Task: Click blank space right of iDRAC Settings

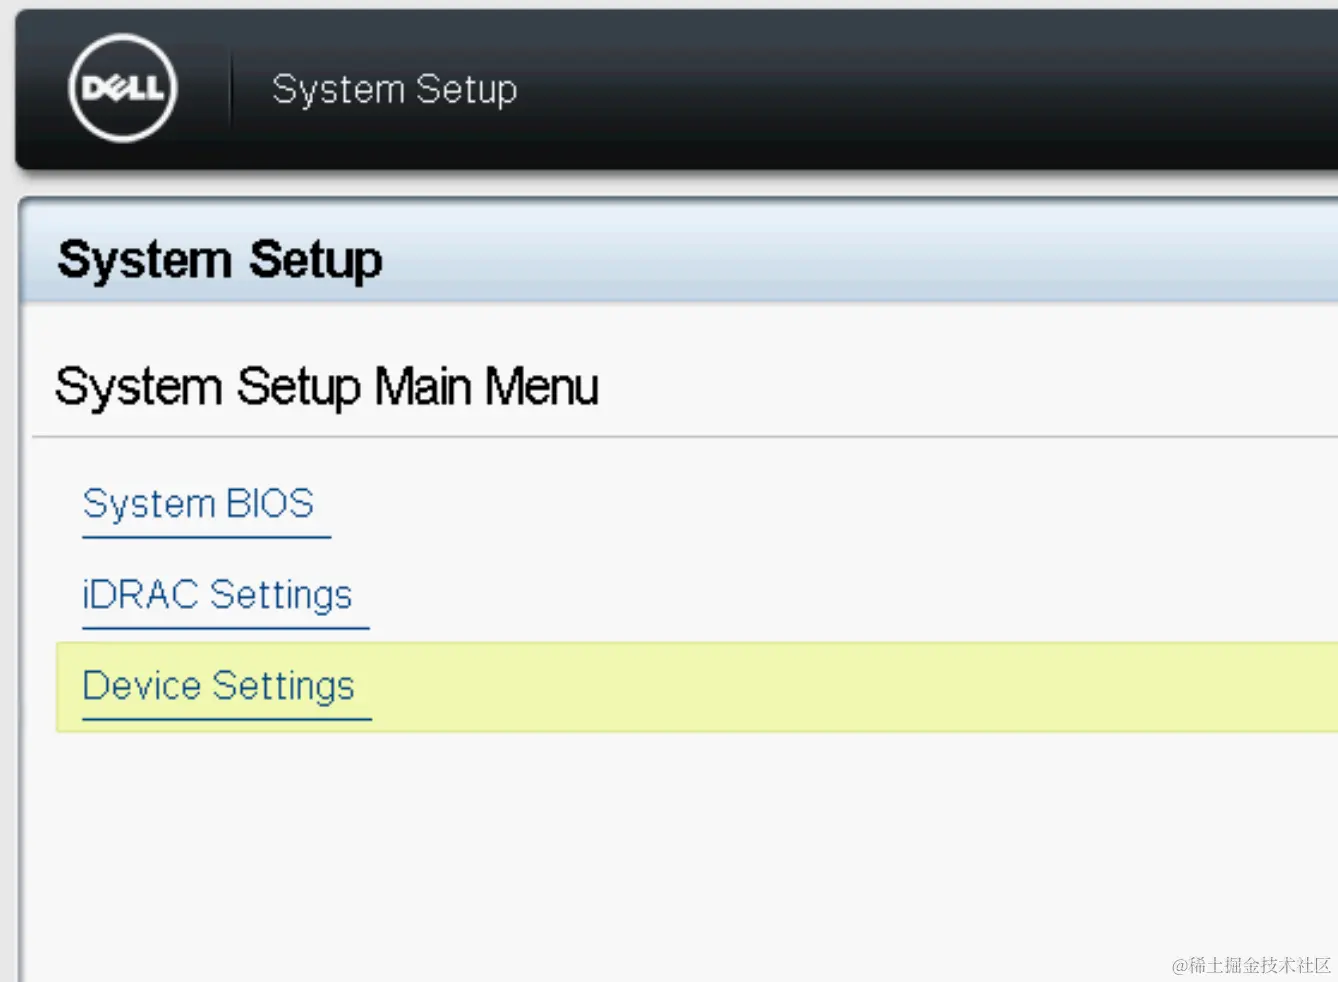Action: (800, 595)
